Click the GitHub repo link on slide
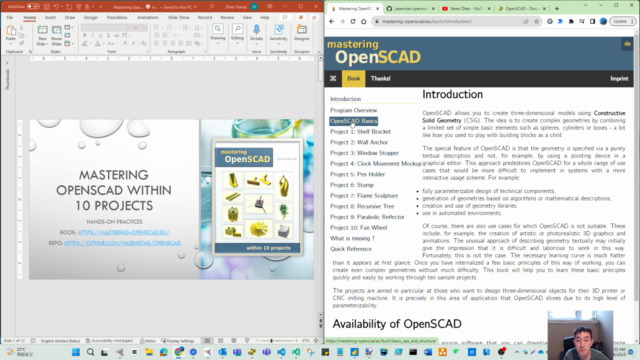This screenshot has height=360, width=640. point(122,243)
